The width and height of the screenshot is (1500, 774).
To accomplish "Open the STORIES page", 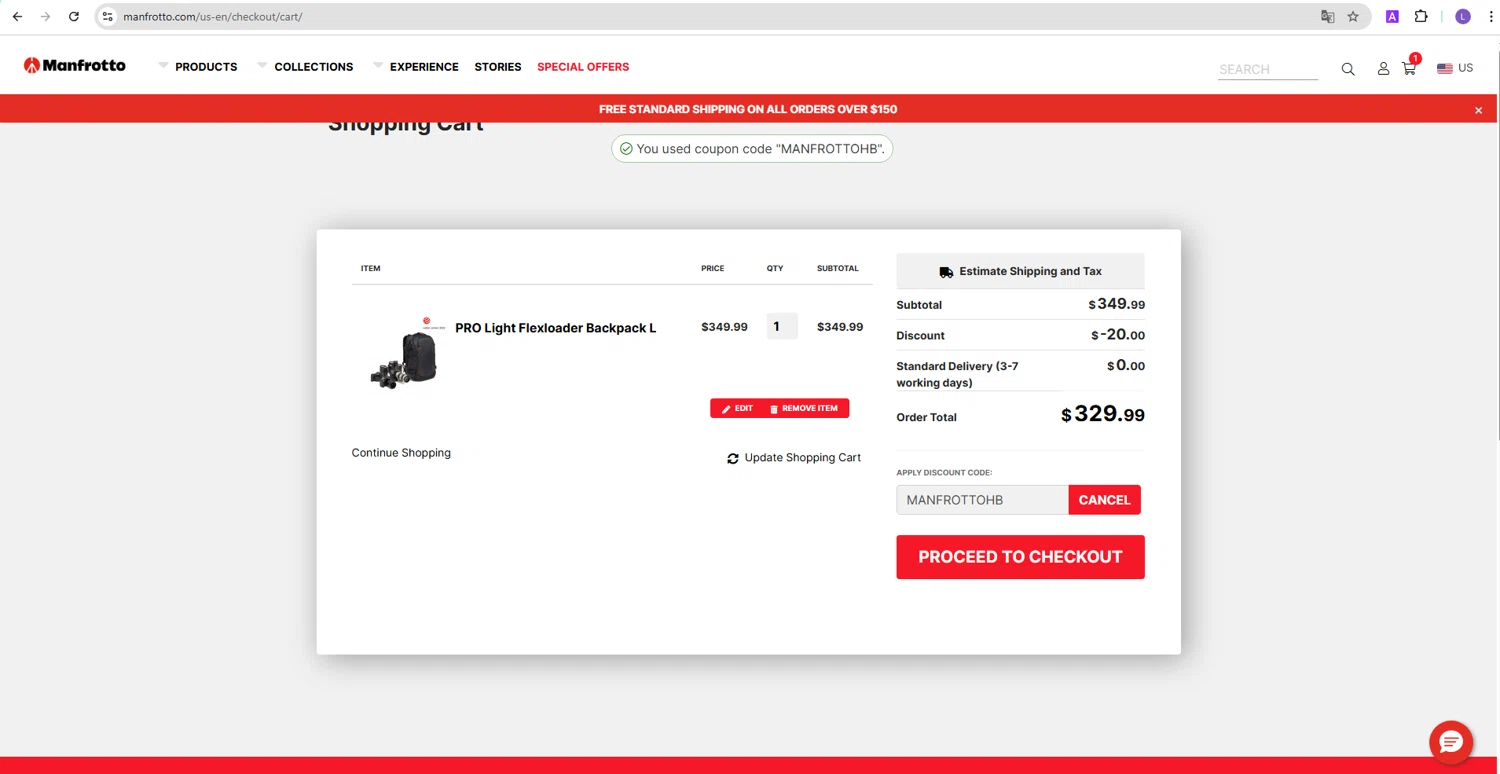I will tap(498, 67).
